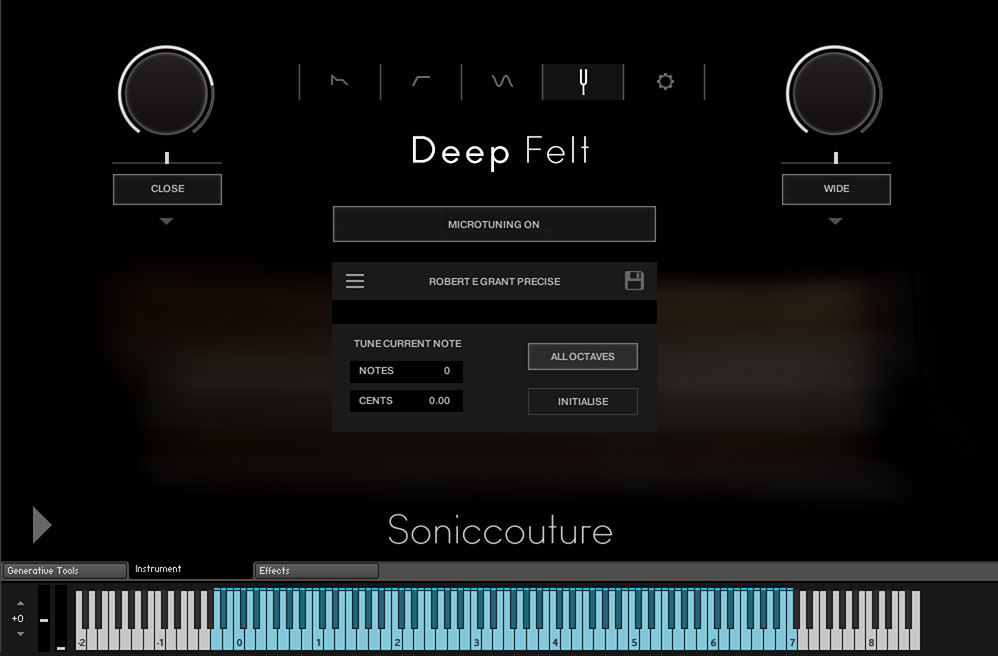The image size is (998, 656).
Task: Click INITIALISE to reset tuning
Action: click(582, 401)
